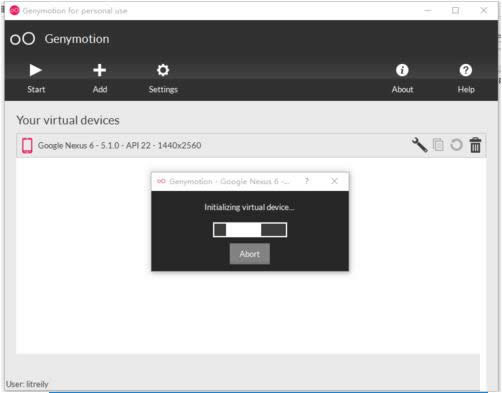Select Google Nexus 6 - 5.1.0 device row
The image size is (502, 393).
[x=251, y=145]
